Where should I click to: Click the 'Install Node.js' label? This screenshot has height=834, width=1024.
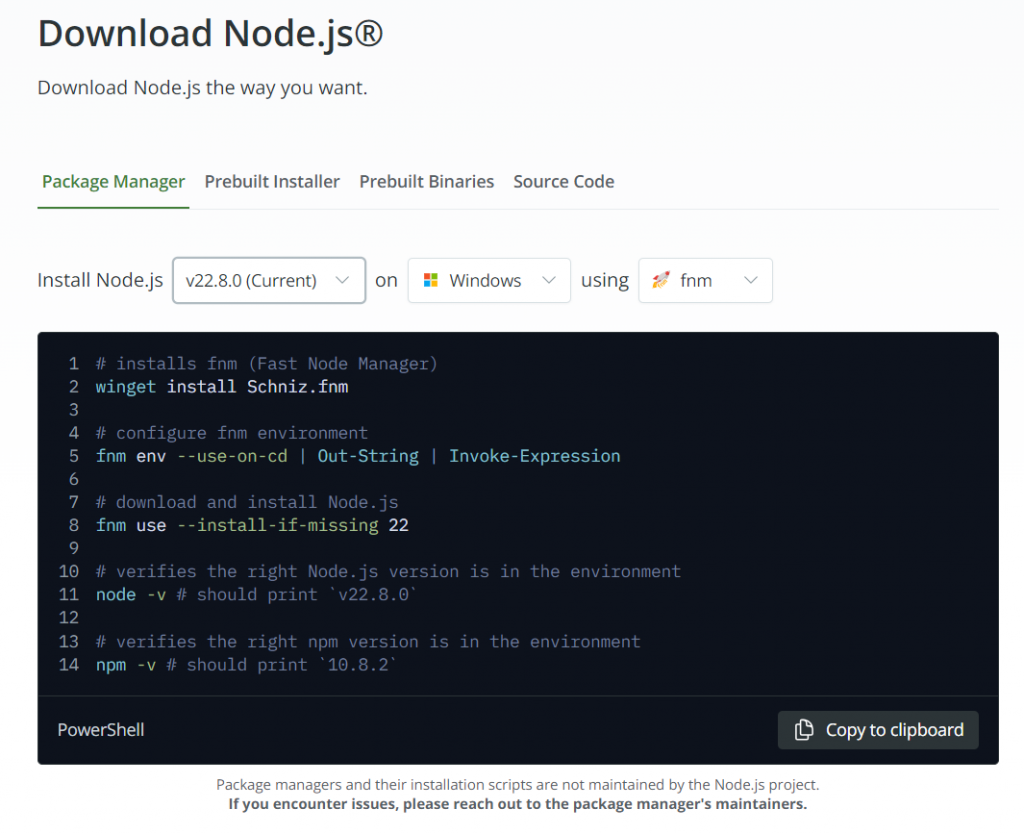tap(100, 280)
